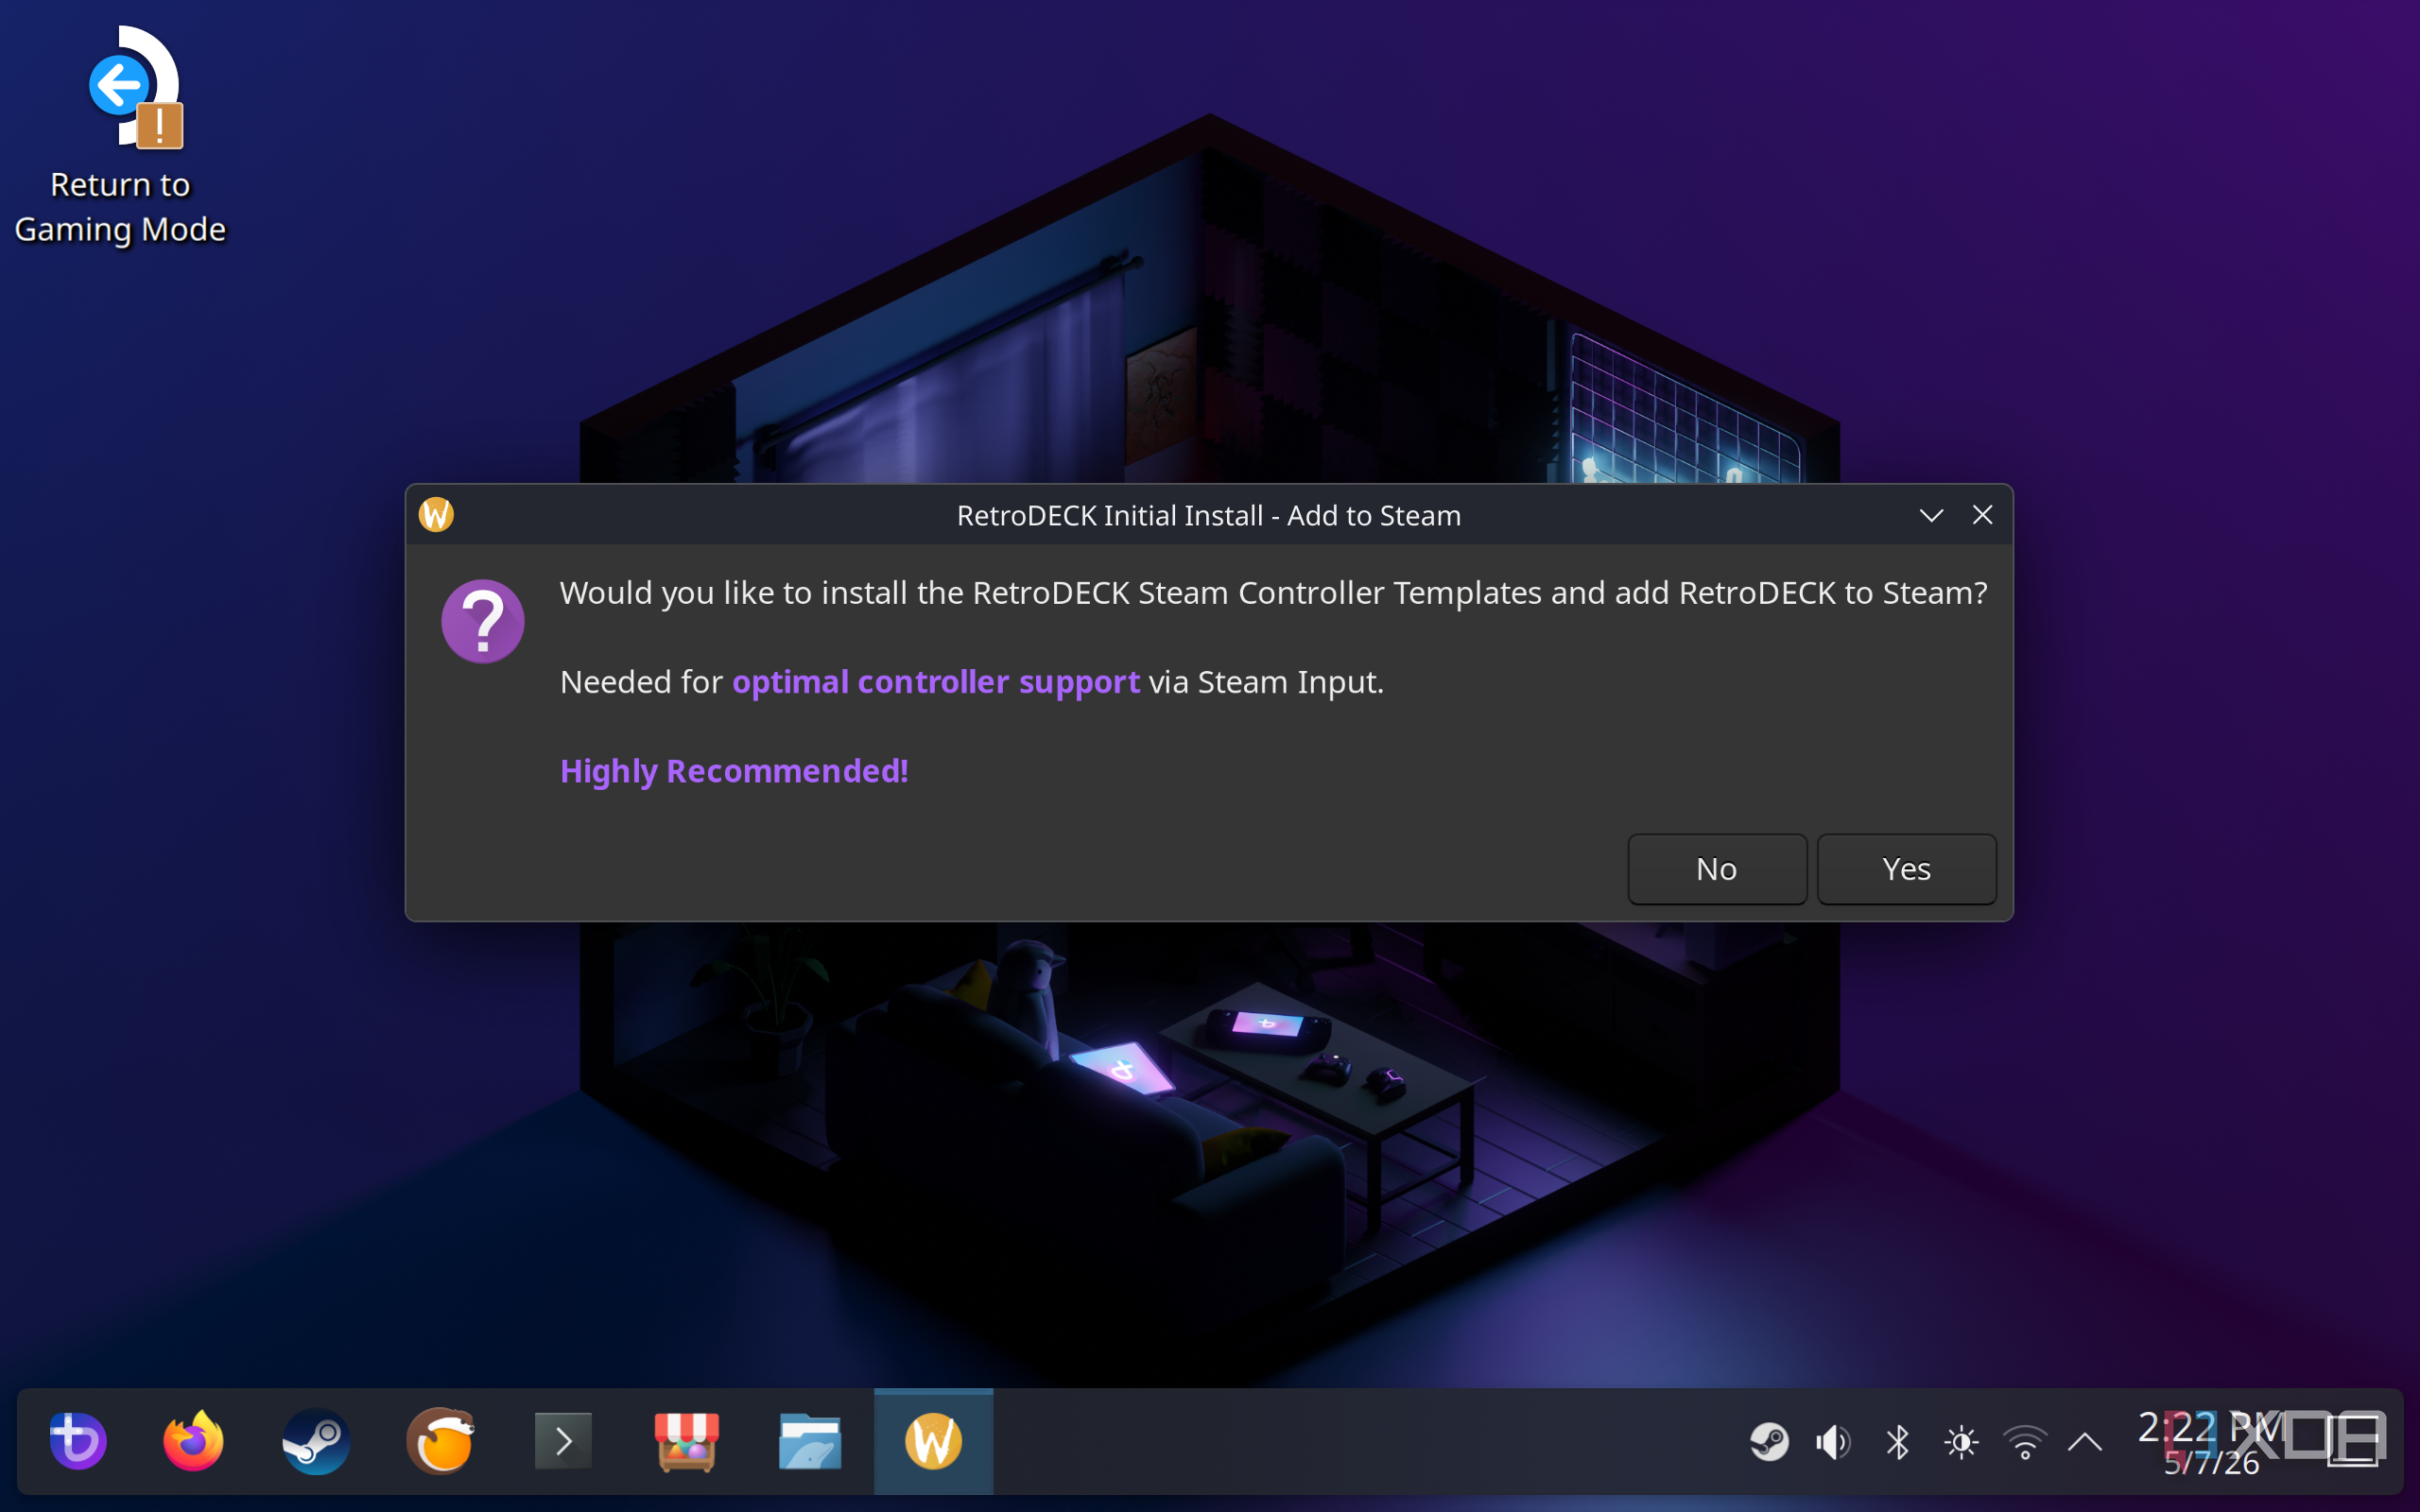Close the RetroDECK Initial Install dialog

(x=1982, y=515)
